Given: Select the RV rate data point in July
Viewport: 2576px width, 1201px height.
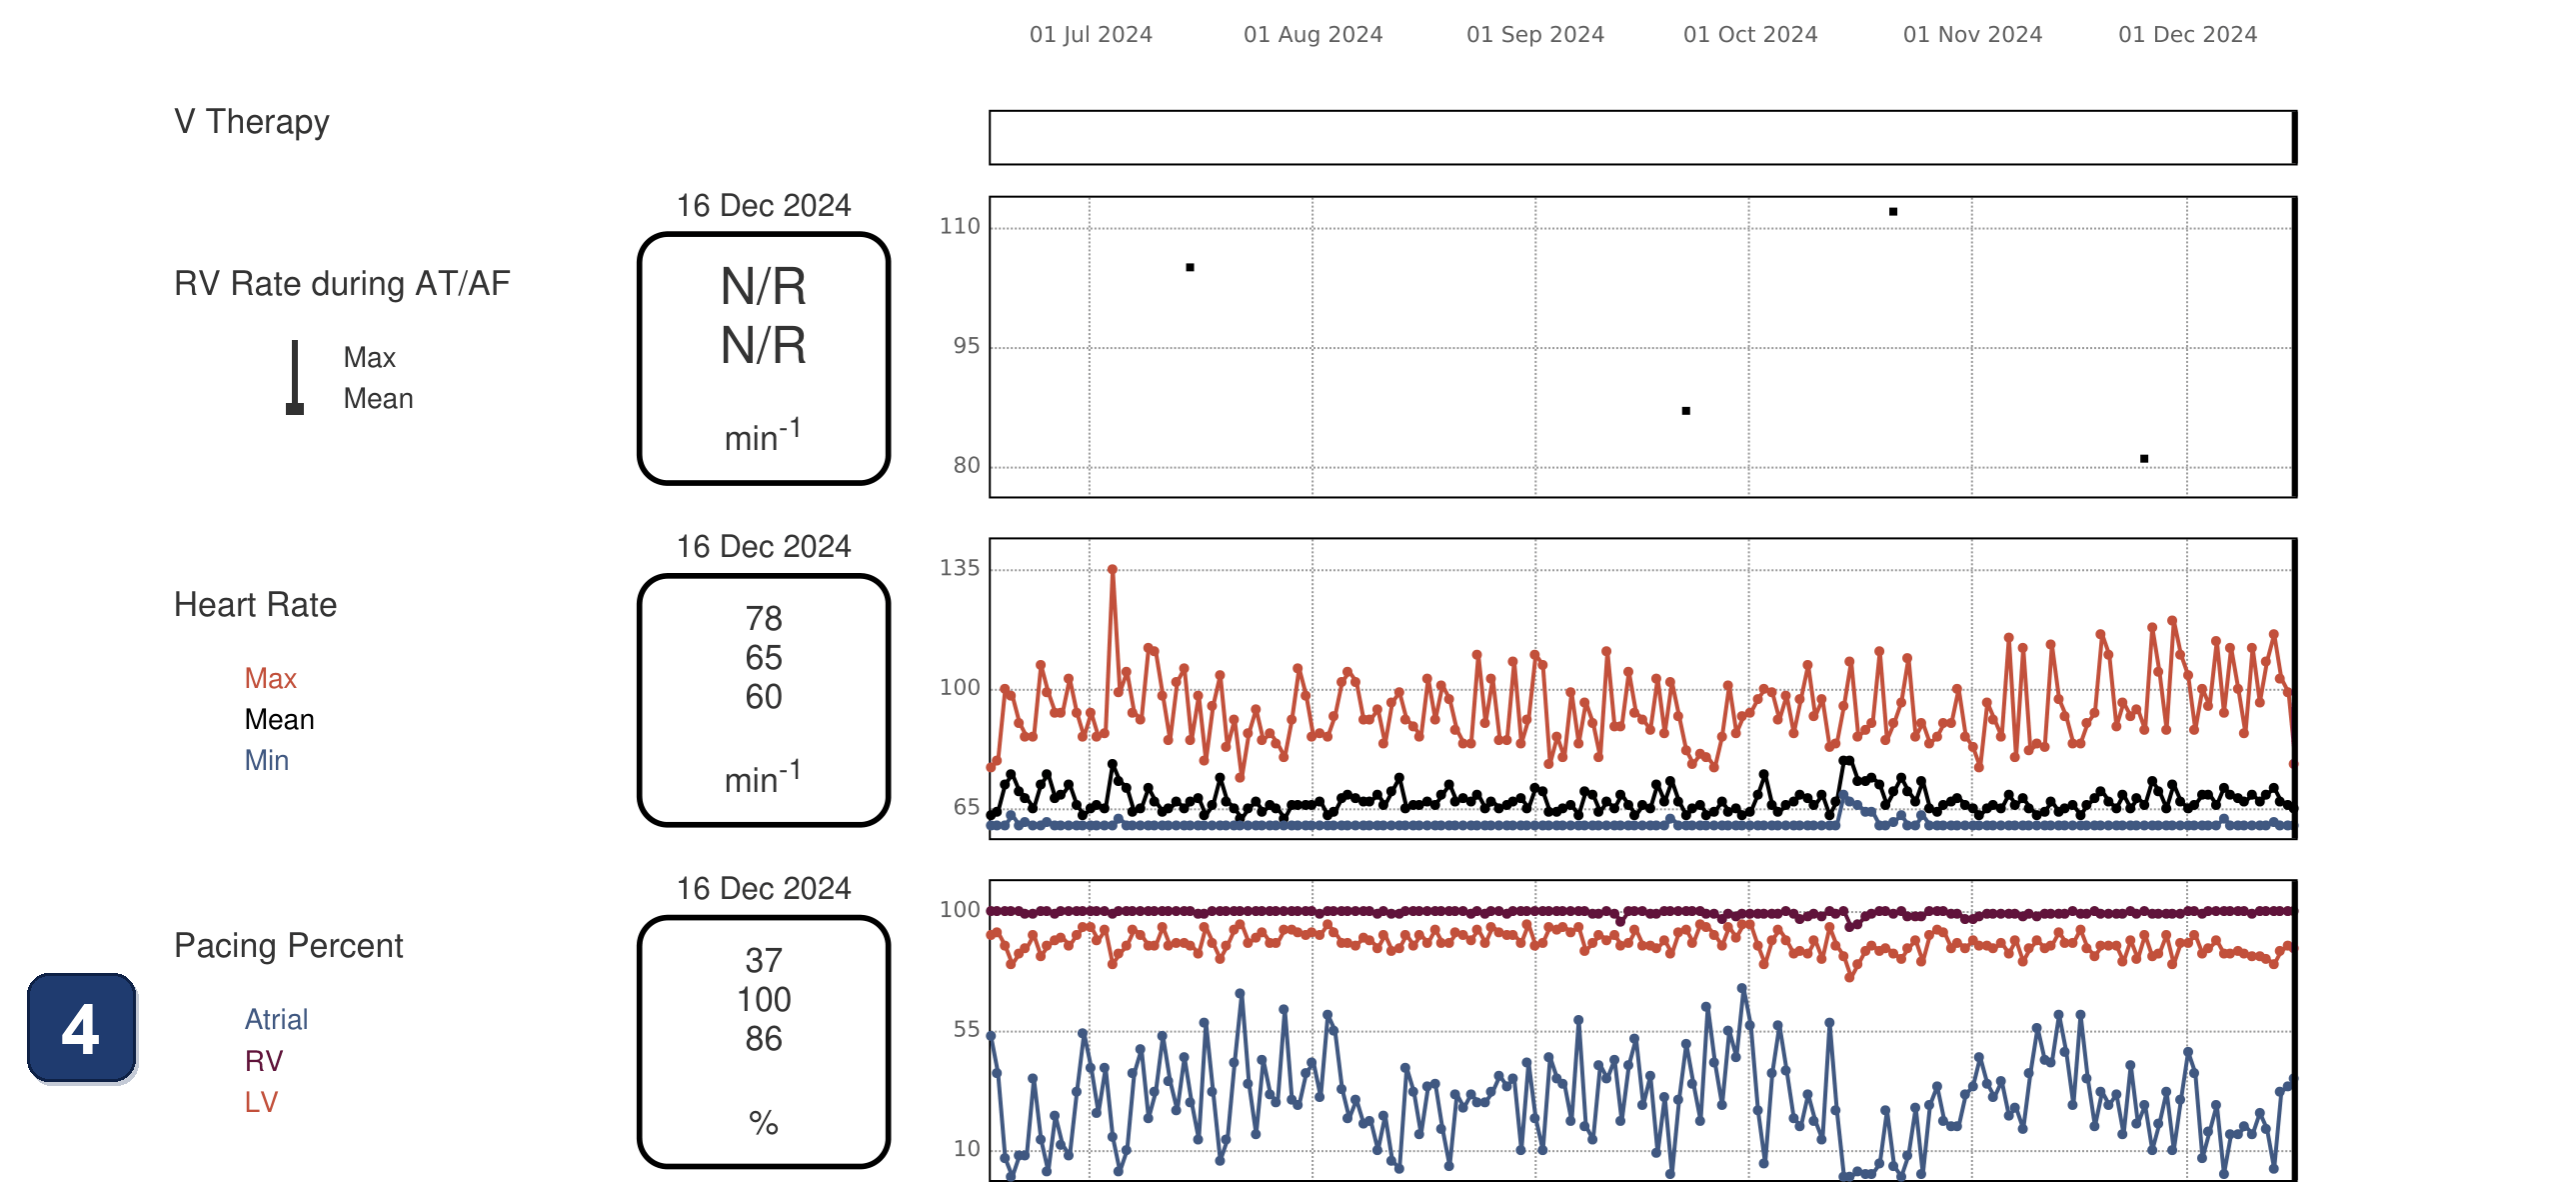Looking at the screenshot, I should (x=1189, y=267).
